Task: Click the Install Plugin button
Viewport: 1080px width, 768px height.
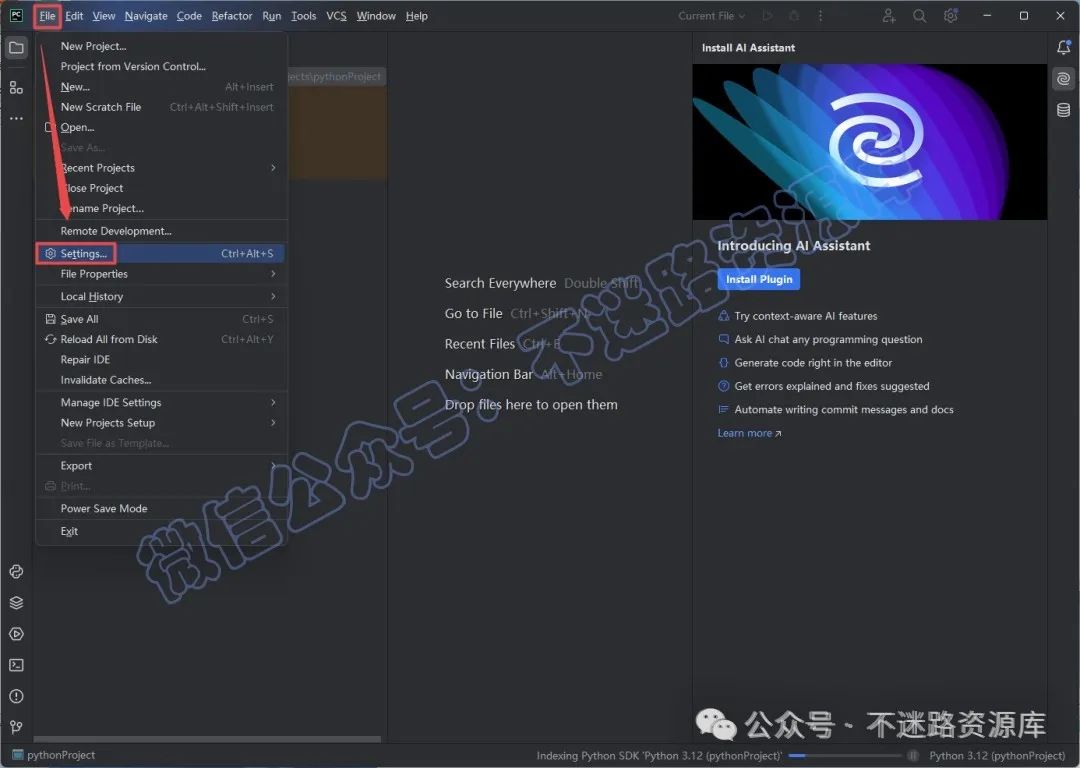Action: [x=758, y=280]
